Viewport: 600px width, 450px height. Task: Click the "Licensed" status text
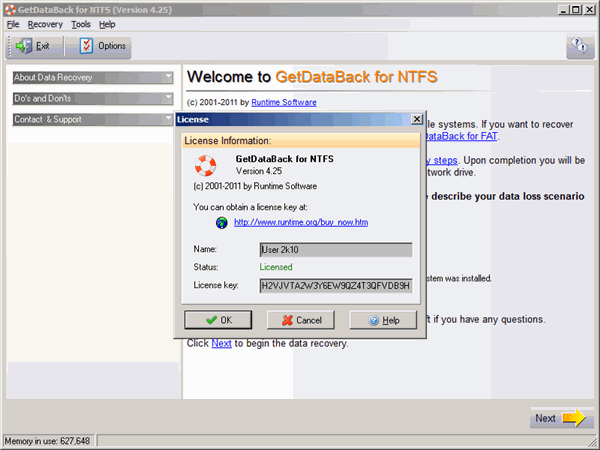(276, 267)
